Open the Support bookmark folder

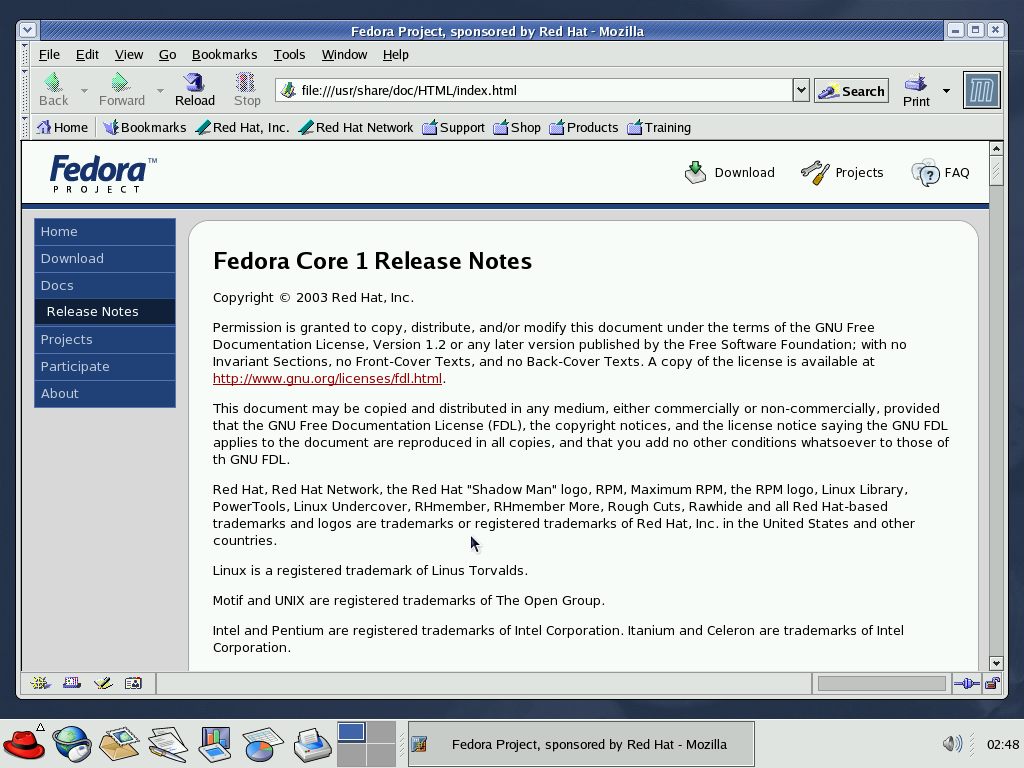coord(454,127)
